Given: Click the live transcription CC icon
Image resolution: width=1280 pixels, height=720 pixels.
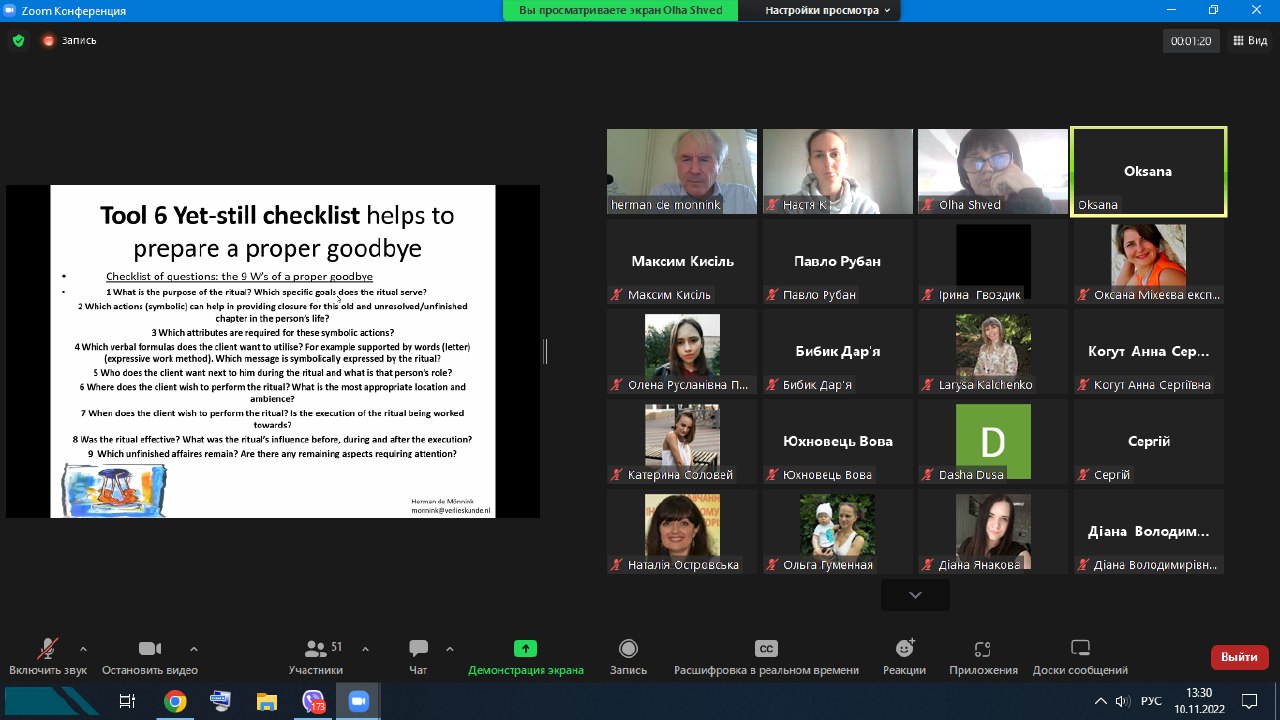Looking at the screenshot, I should 766,649.
